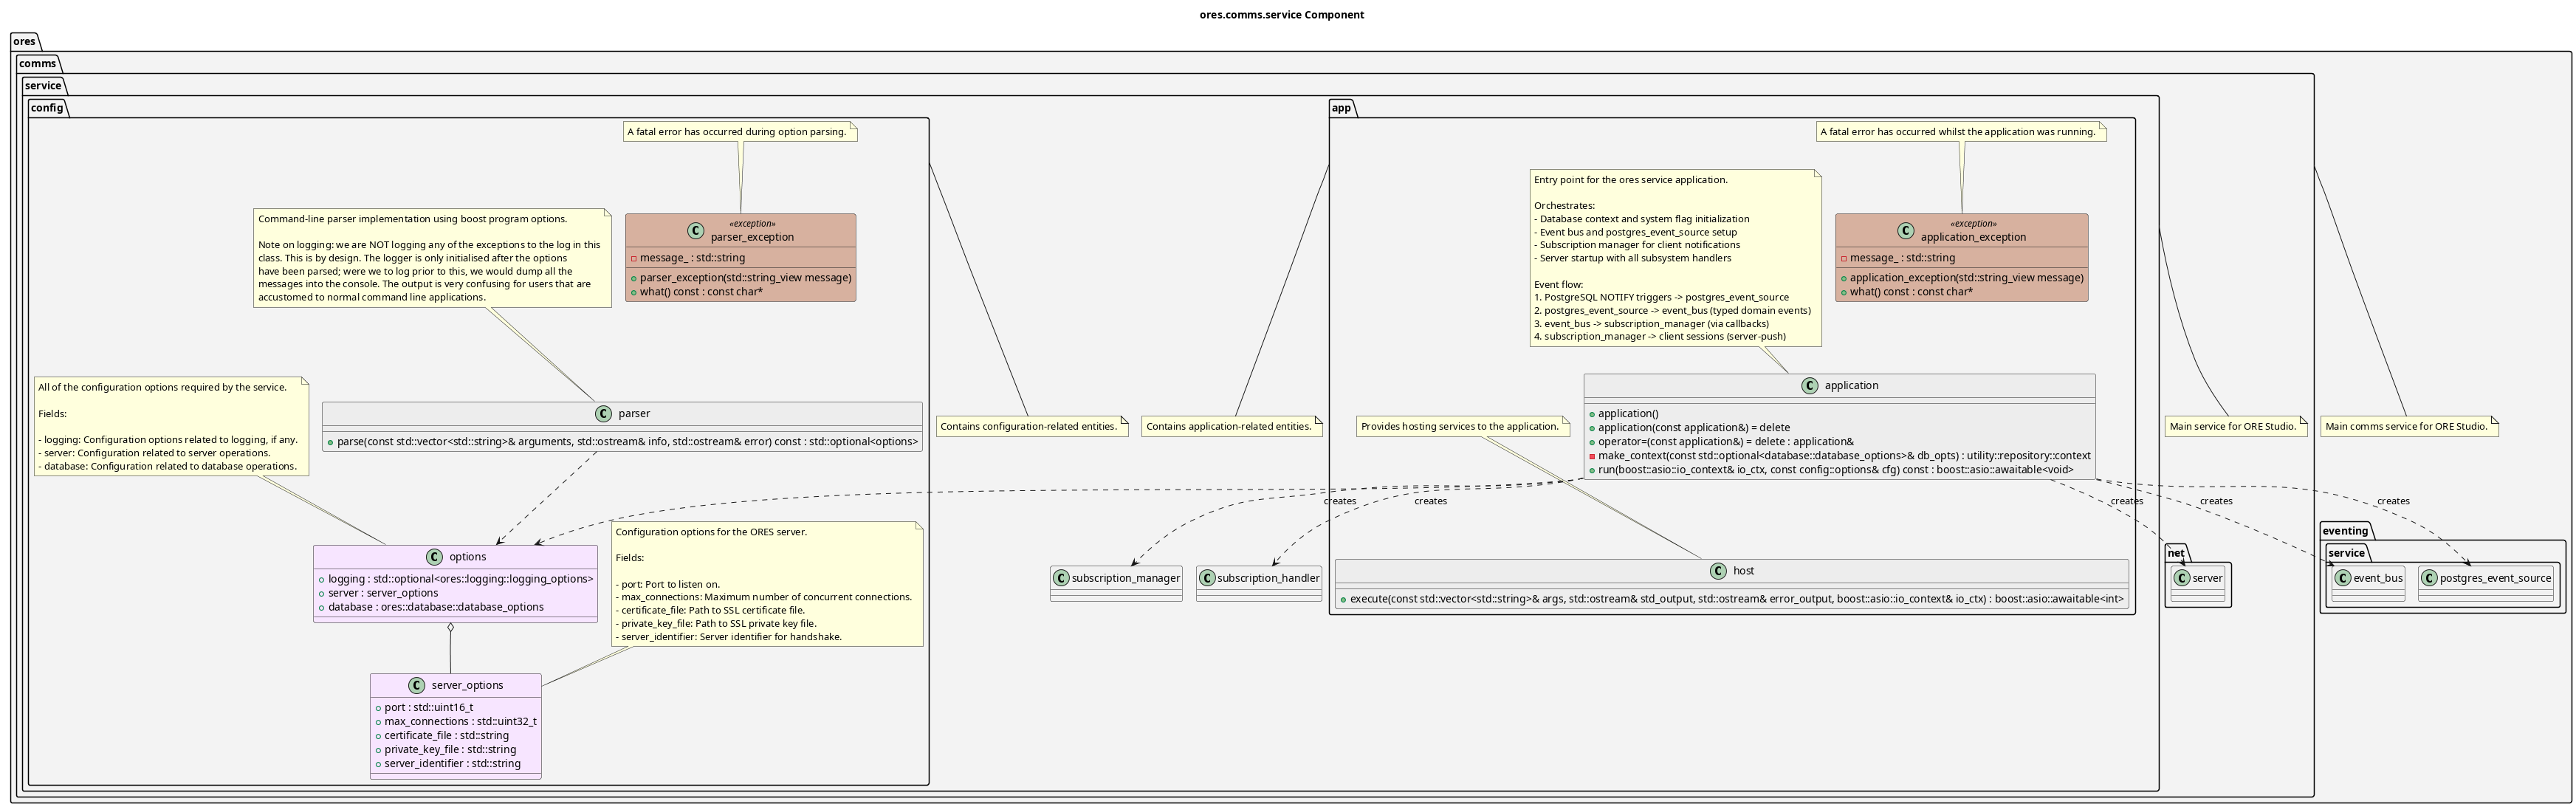Viewport: 2576px width, 807px height.
Task: Click the subscription_handler class icon
Action: point(1207,578)
